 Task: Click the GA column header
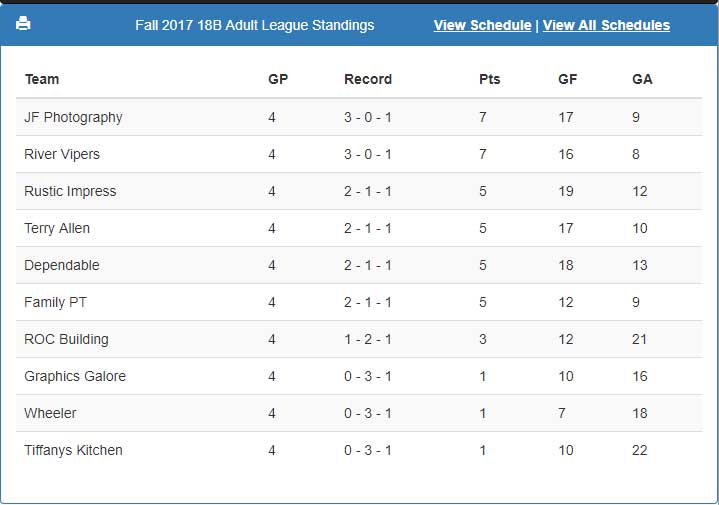[642, 79]
